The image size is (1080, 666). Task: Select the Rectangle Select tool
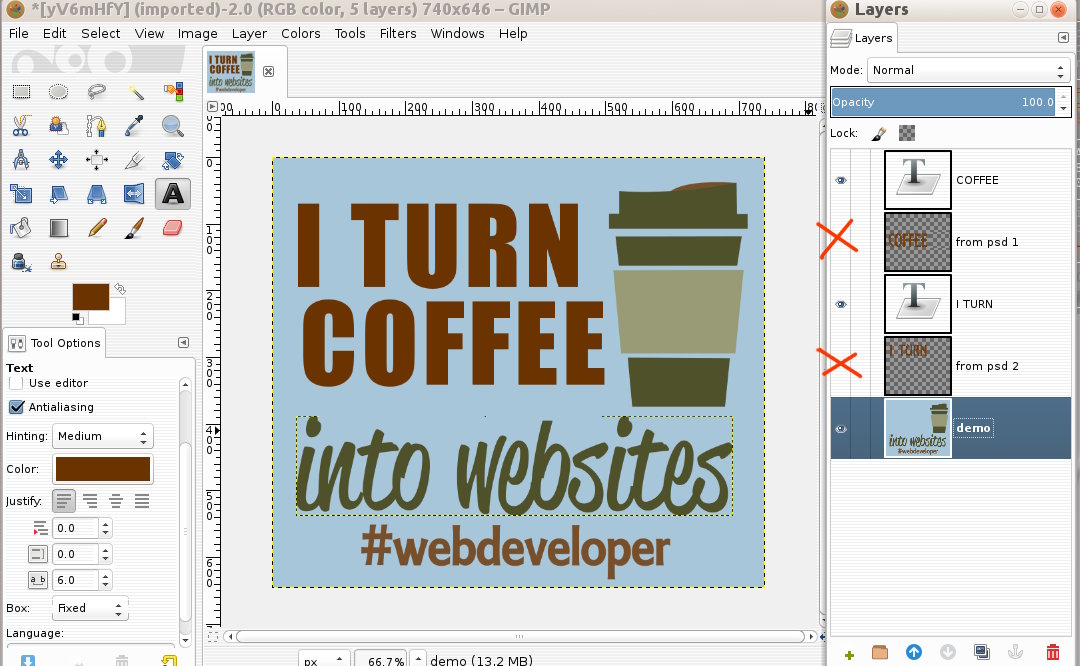tap(21, 92)
